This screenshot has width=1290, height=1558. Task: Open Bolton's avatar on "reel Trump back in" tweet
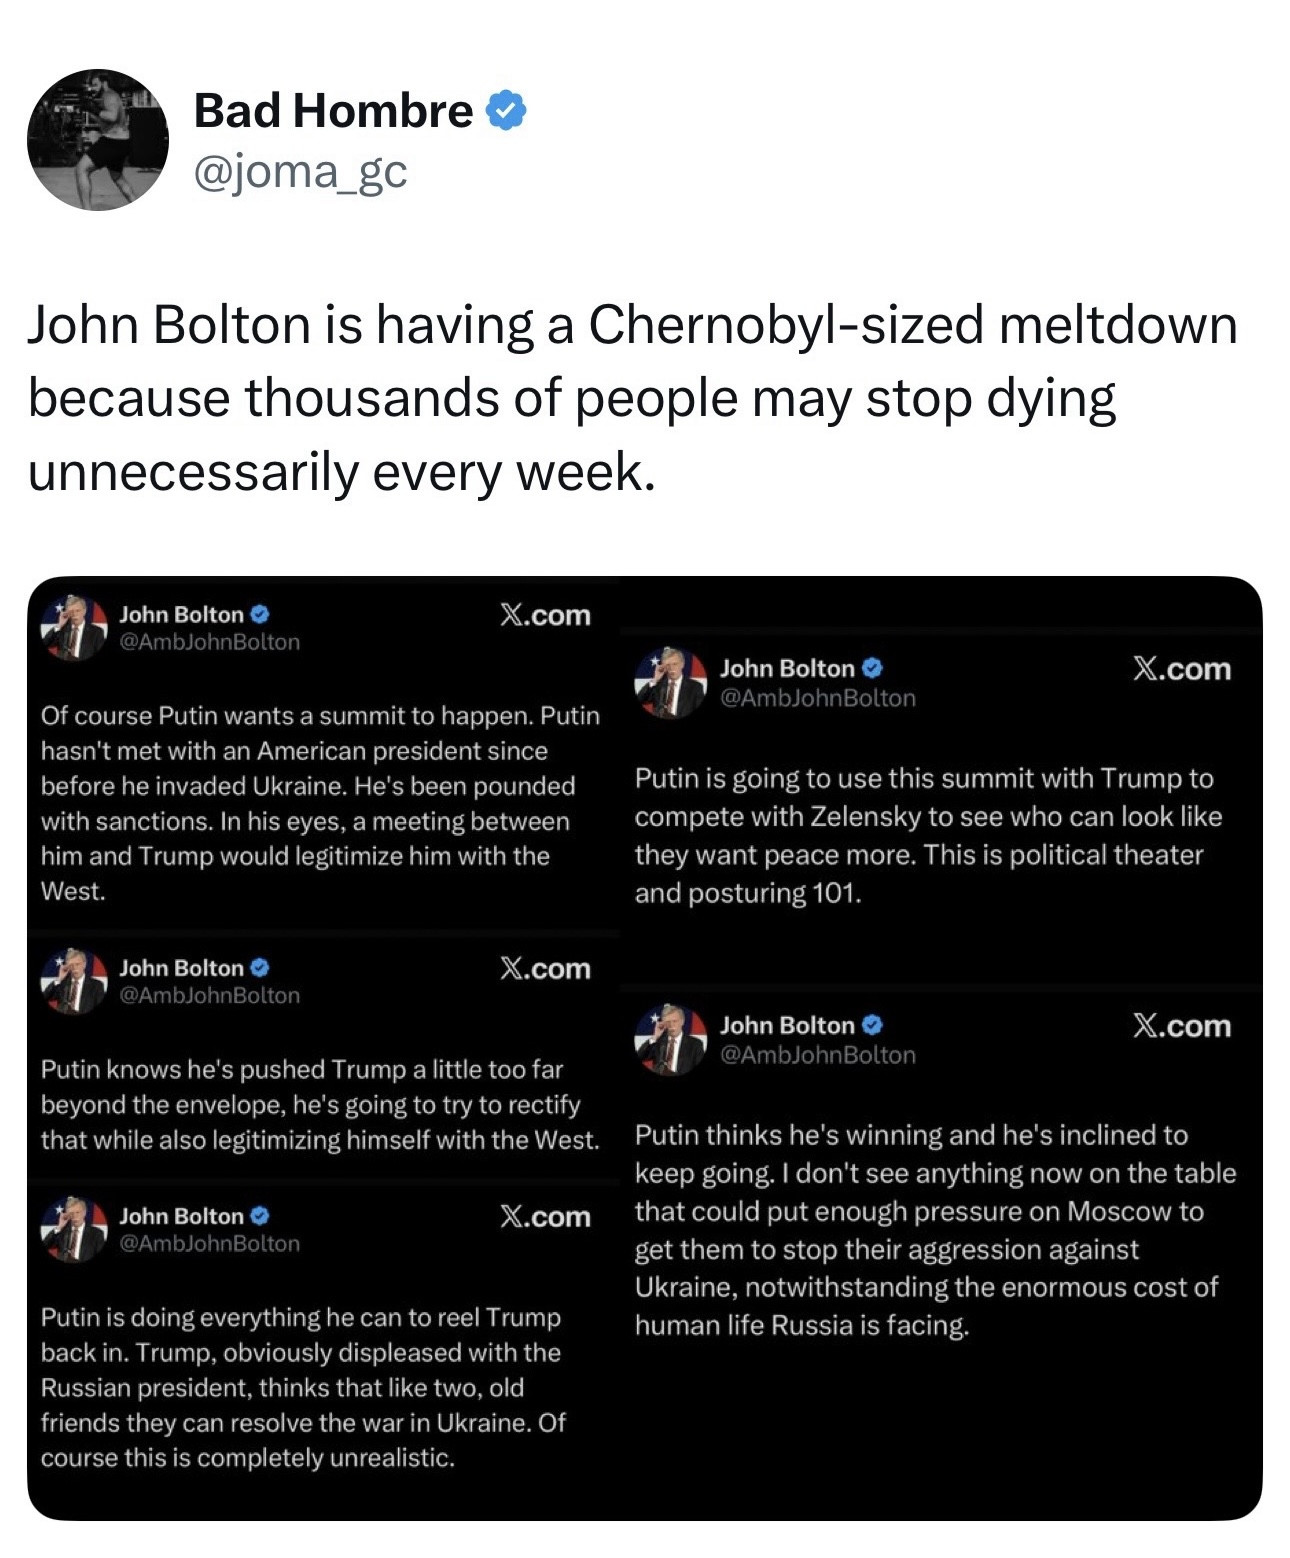pyautogui.click(x=74, y=1229)
